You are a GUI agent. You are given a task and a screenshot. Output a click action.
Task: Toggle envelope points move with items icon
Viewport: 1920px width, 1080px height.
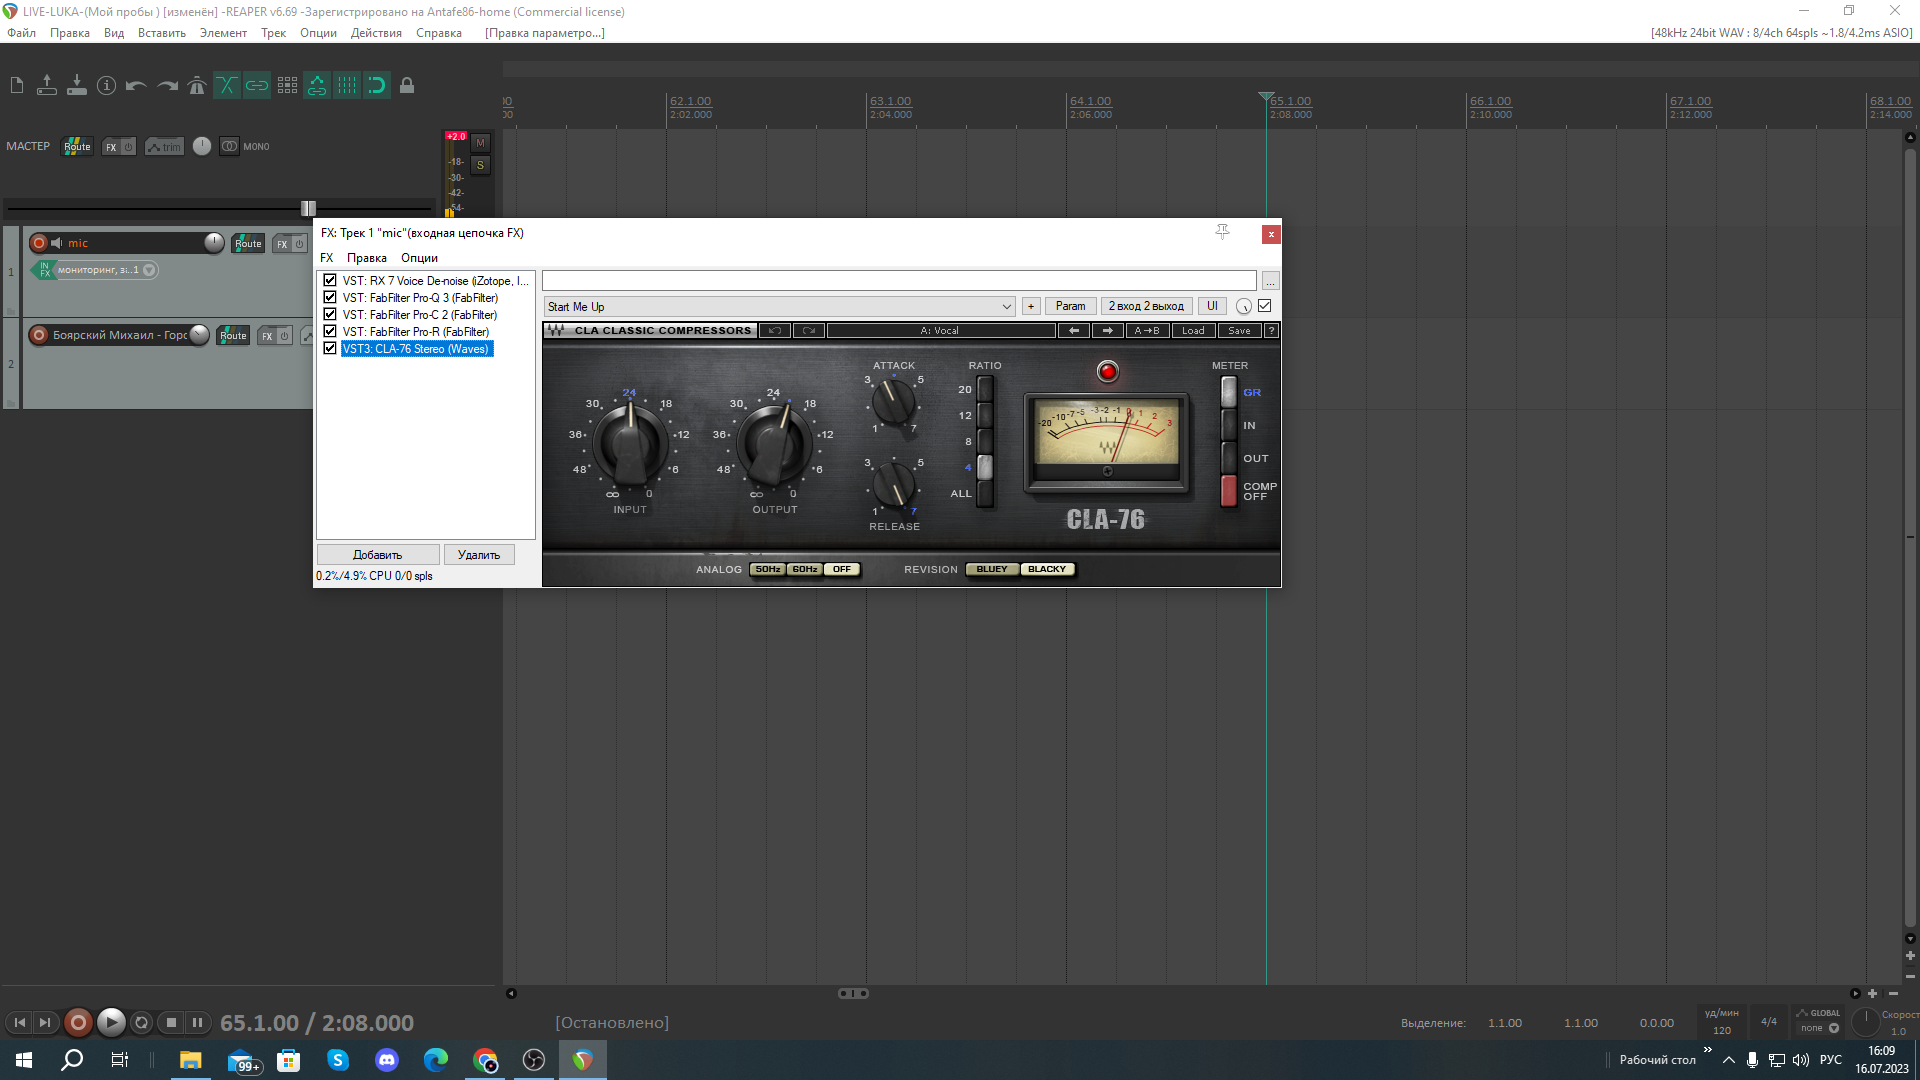317,86
